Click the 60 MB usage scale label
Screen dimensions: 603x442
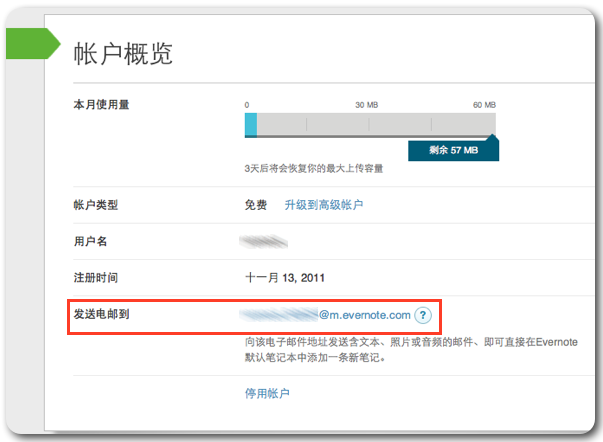tap(484, 105)
